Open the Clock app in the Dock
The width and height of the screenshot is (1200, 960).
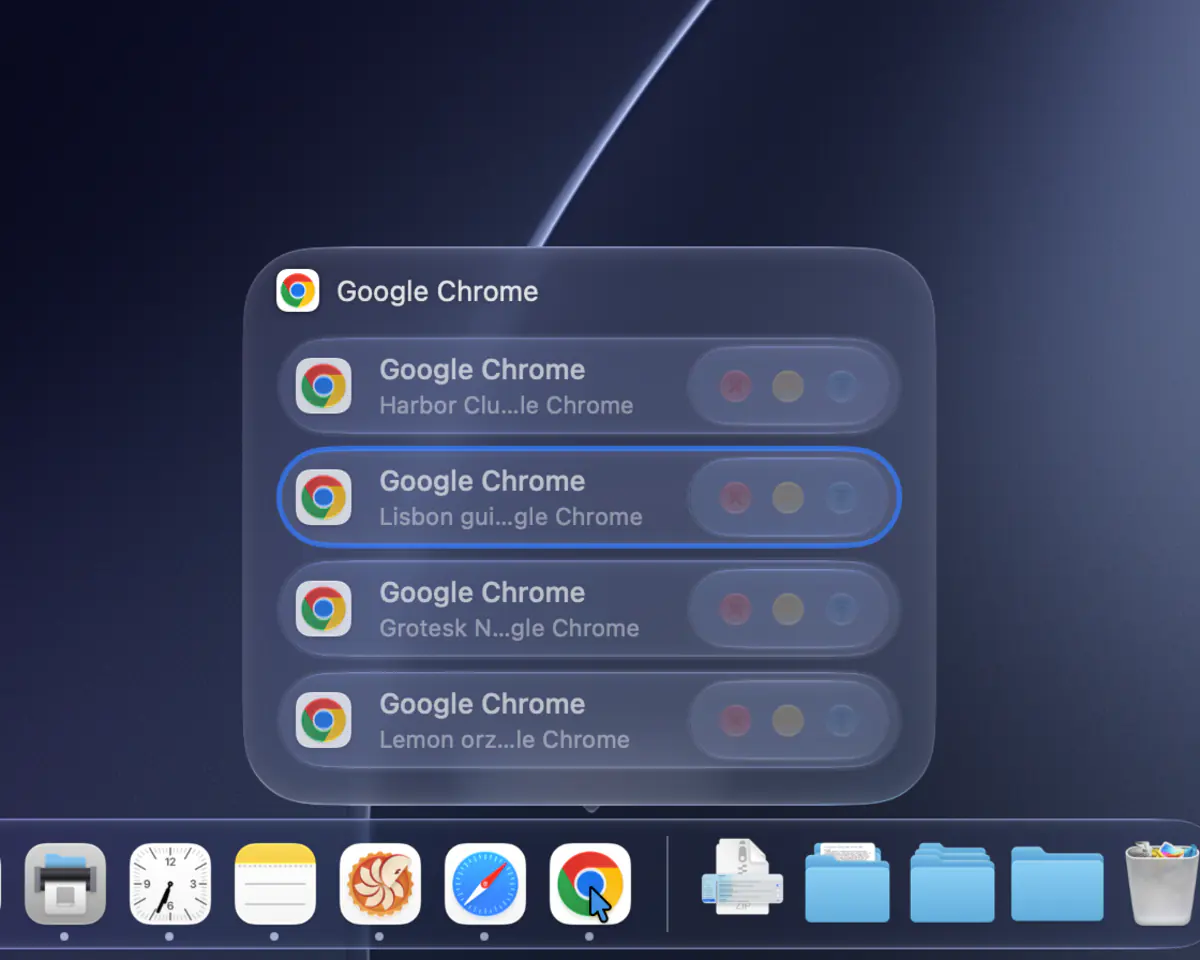(x=170, y=884)
